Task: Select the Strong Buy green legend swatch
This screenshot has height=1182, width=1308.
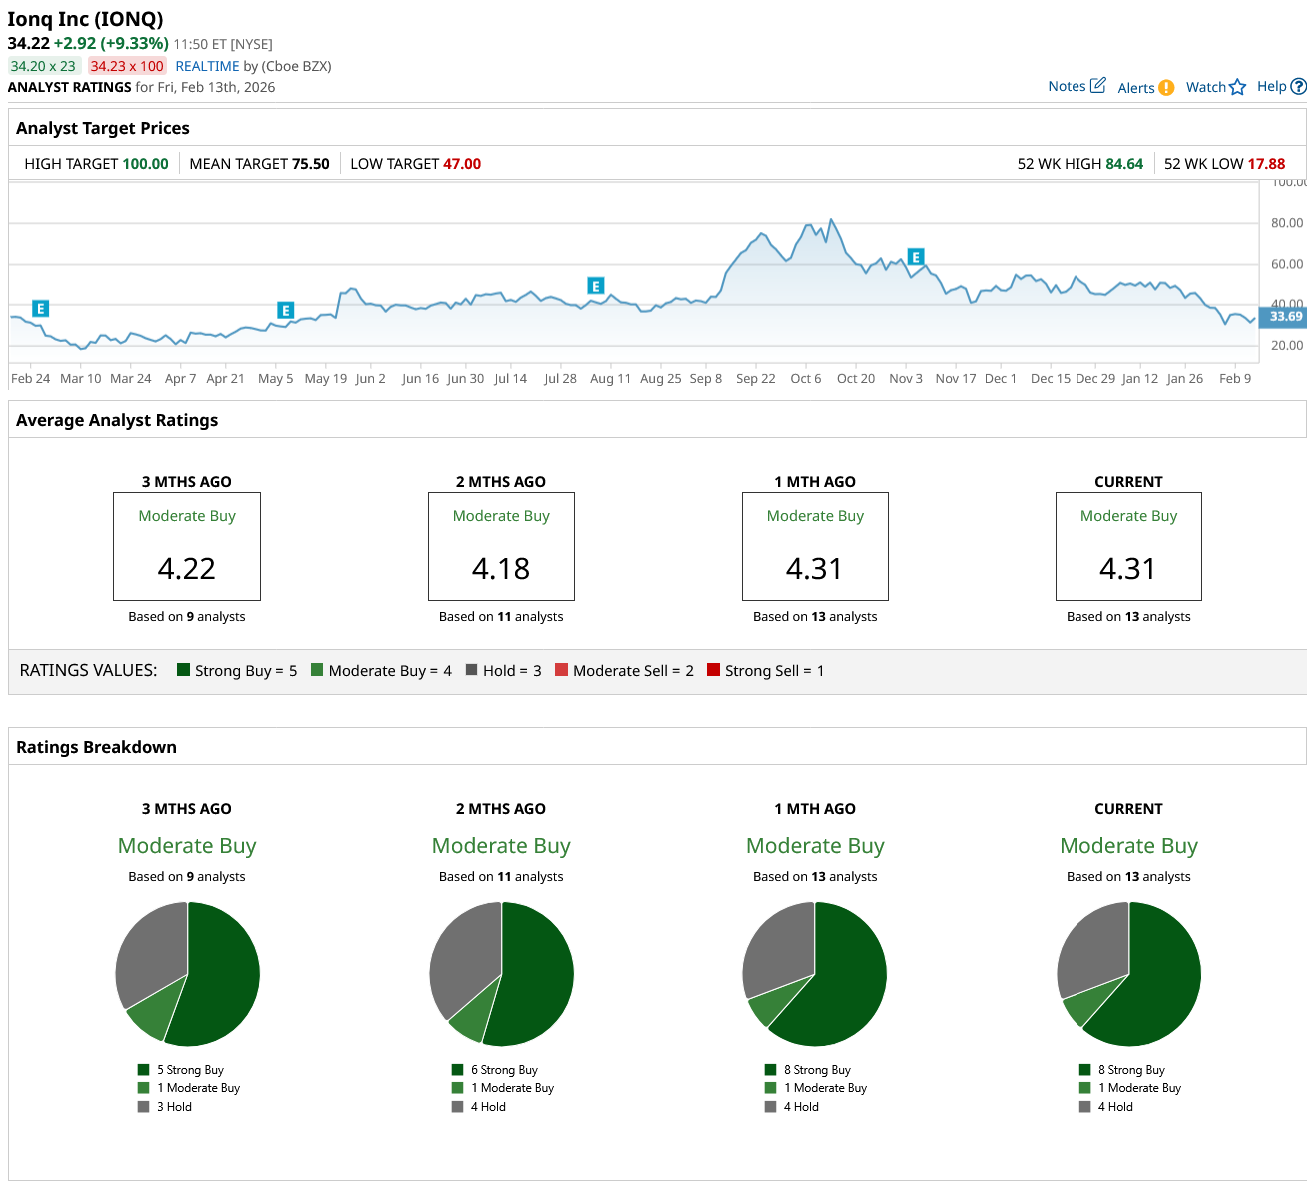Action: (x=182, y=670)
